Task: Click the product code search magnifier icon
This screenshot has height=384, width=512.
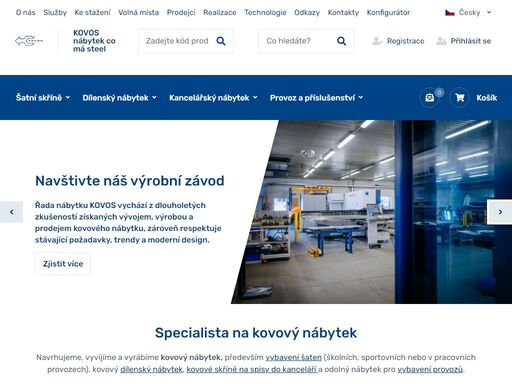Action: pyautogui.click(x=221, y=41)
